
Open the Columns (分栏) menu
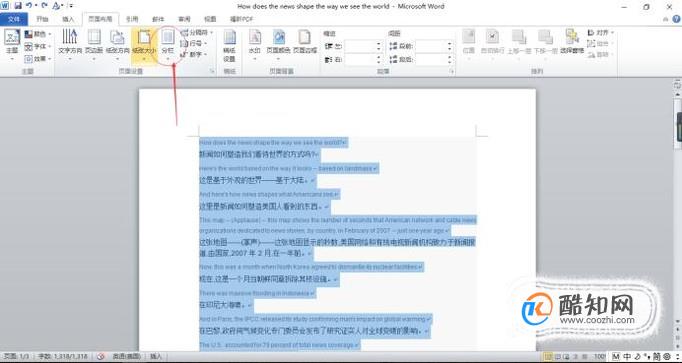coord(167,43)
